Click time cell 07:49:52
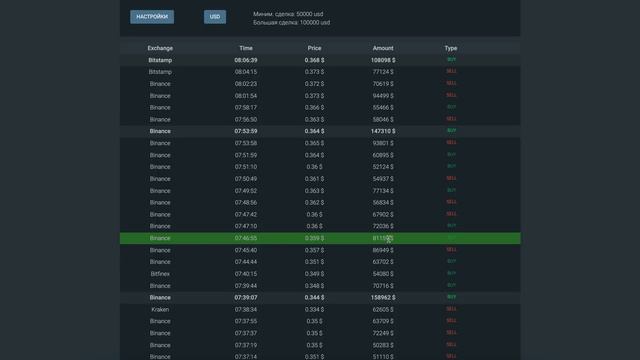640x360 pixels. click(x=246, y=191)
